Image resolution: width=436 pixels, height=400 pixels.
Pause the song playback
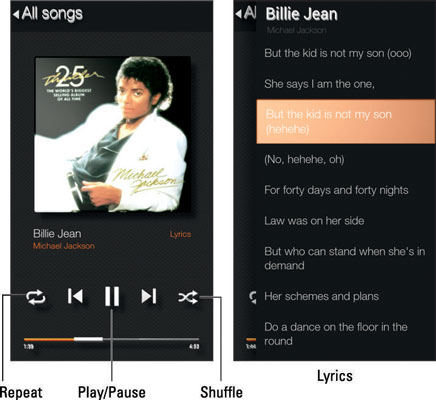click(x=112, y=296)
